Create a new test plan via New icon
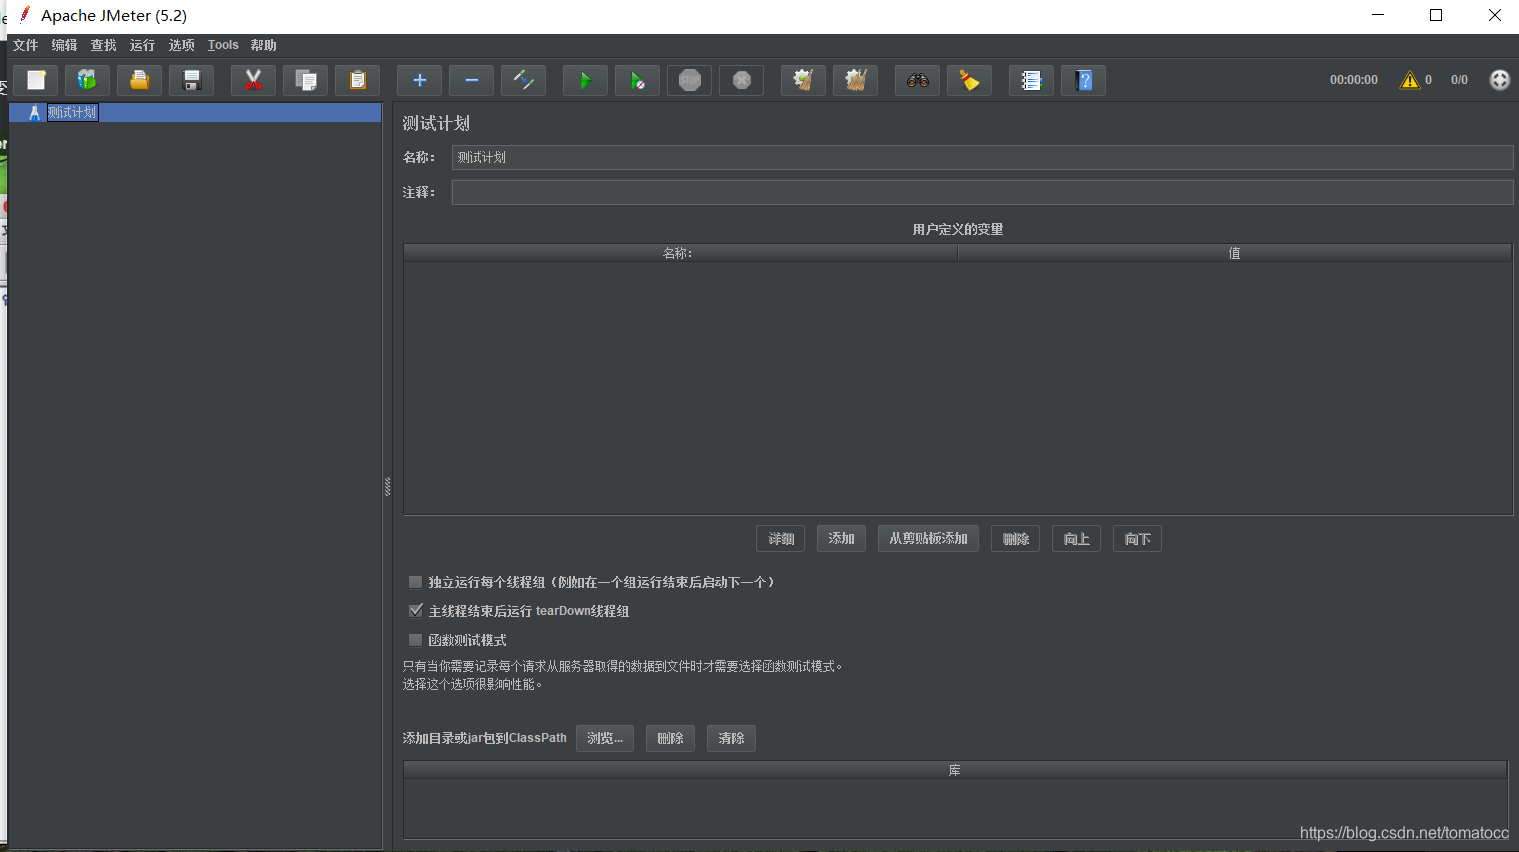The width and height of the screenshot is (1519, 852). (x=36, y=80)
